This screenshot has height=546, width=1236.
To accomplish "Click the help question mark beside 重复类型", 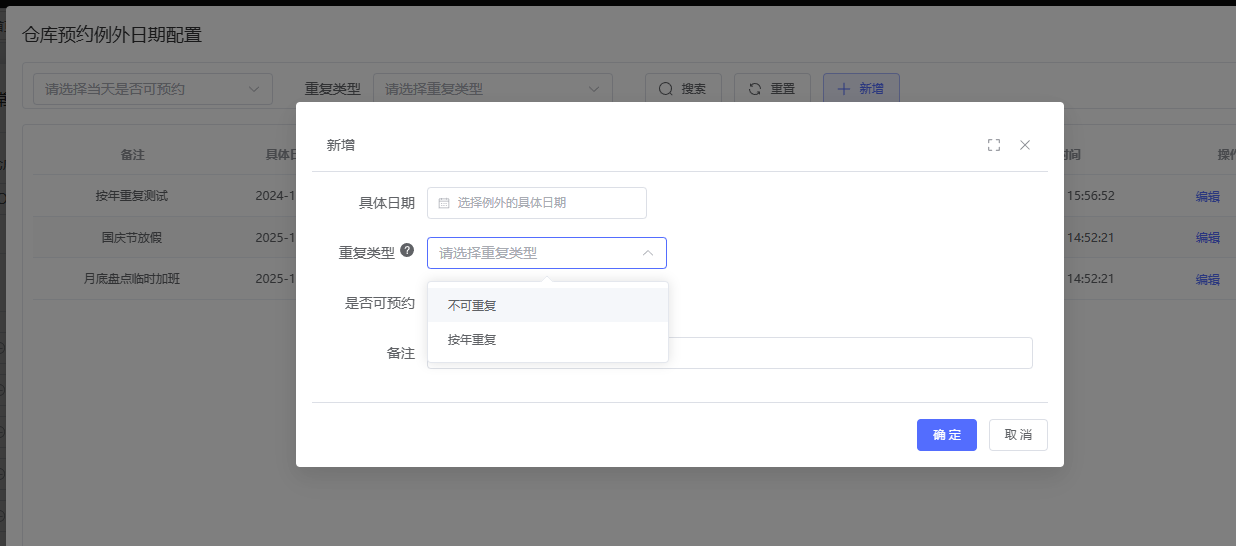I will pyautogui.click(x=407, y=251).
